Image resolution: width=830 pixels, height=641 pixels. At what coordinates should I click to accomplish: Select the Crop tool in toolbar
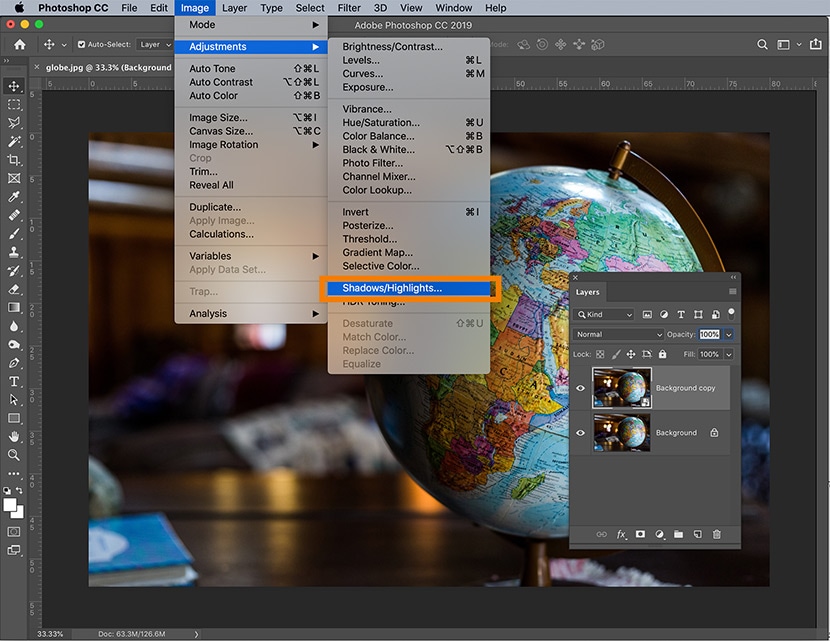[14, 160]
